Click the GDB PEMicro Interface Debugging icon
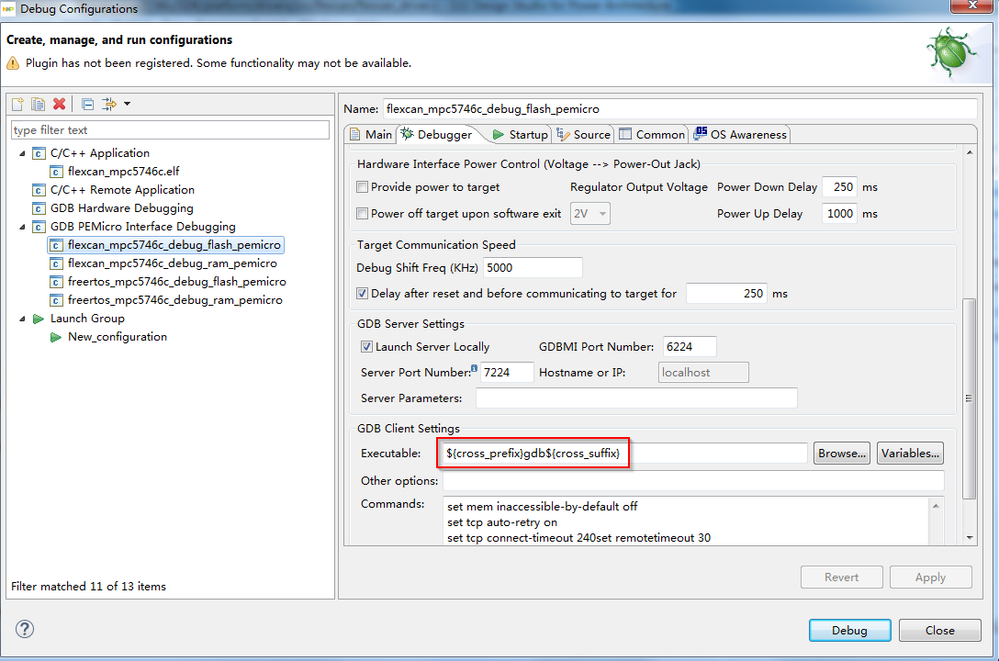 tap(39, 227)
